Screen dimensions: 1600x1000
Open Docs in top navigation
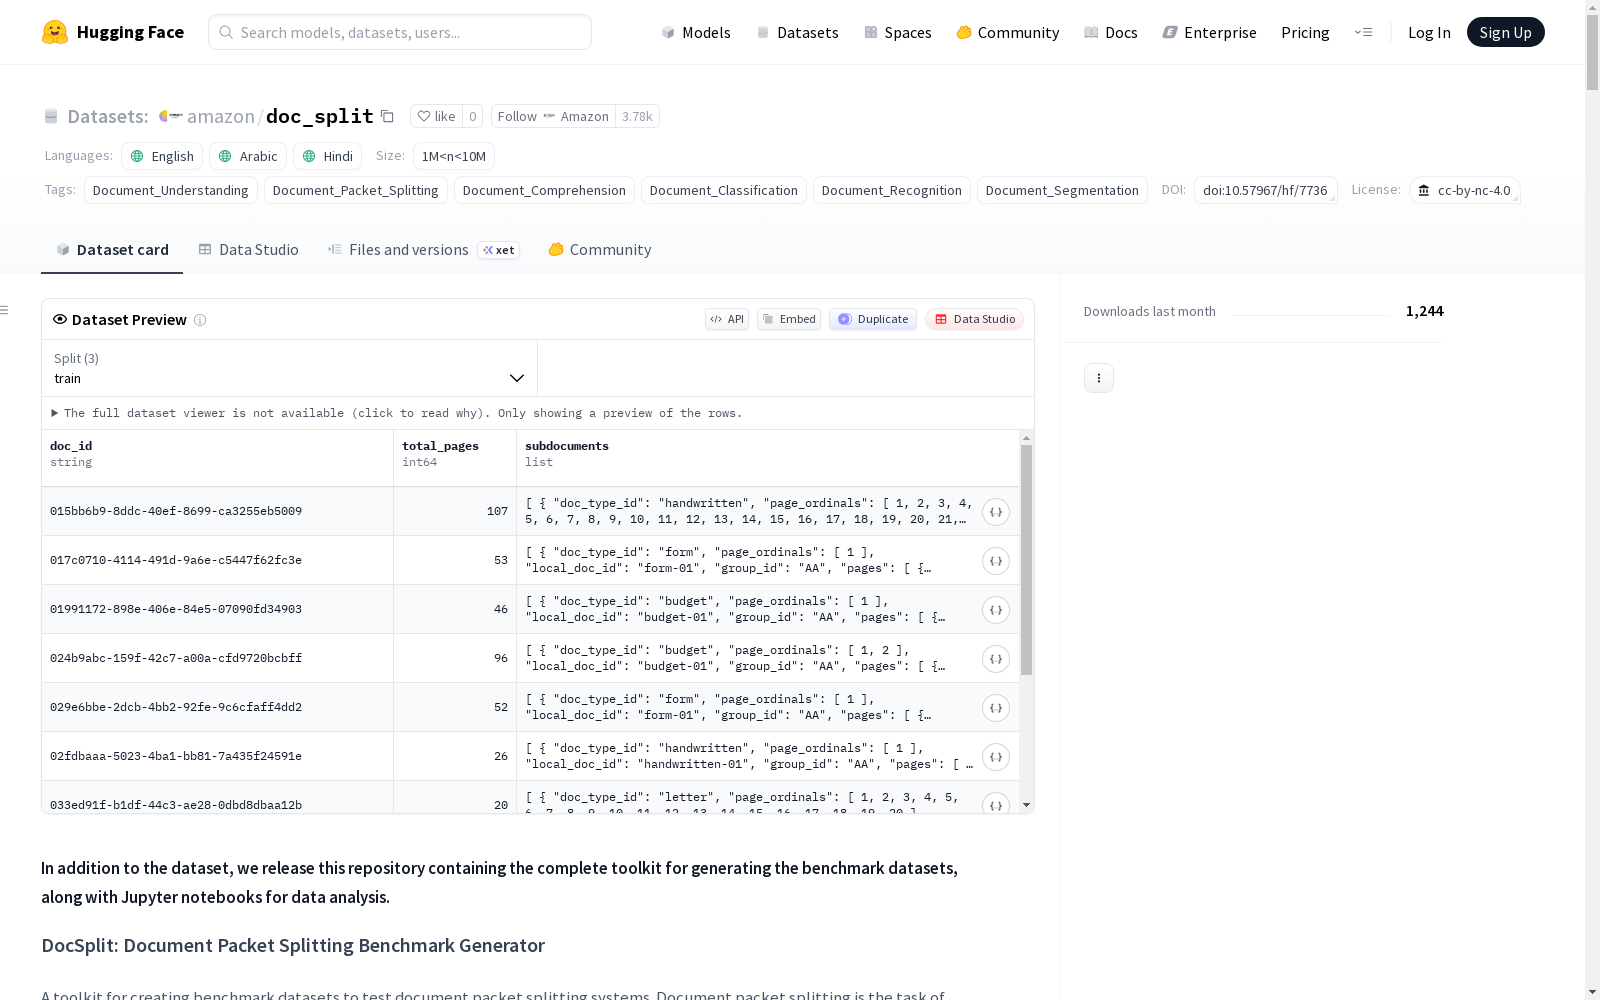[x=1111, y=32]
